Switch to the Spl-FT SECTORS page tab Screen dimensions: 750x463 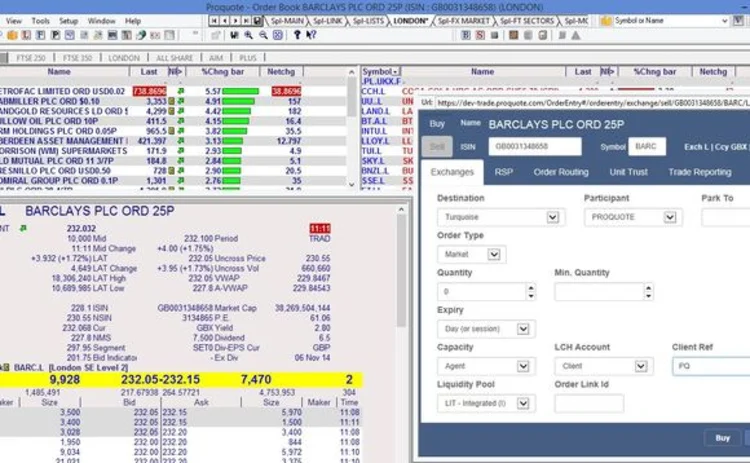[x=527, y=21]
